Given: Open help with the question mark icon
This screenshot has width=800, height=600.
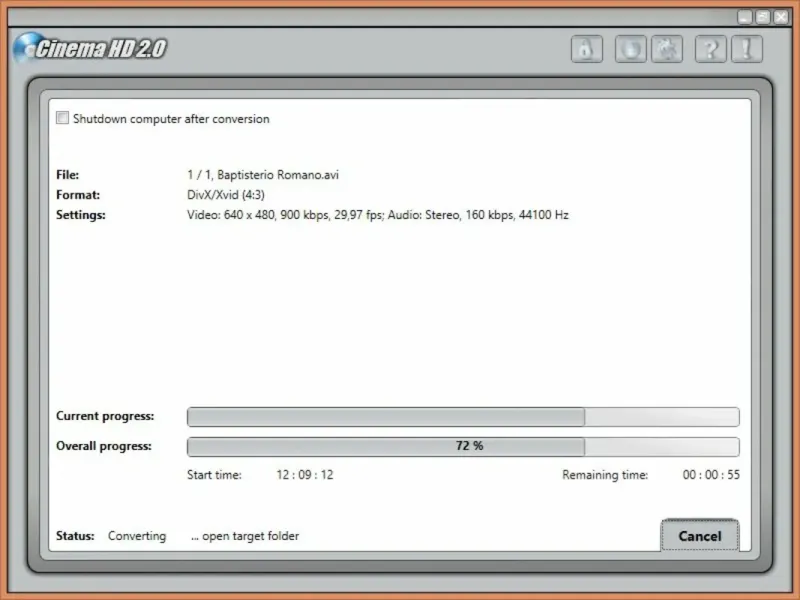Looking at the screenshot, I should coord(711,49).
